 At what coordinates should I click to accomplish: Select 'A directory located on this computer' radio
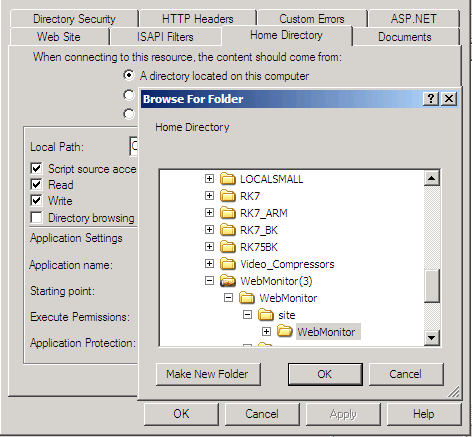click(x=129, y=75)
